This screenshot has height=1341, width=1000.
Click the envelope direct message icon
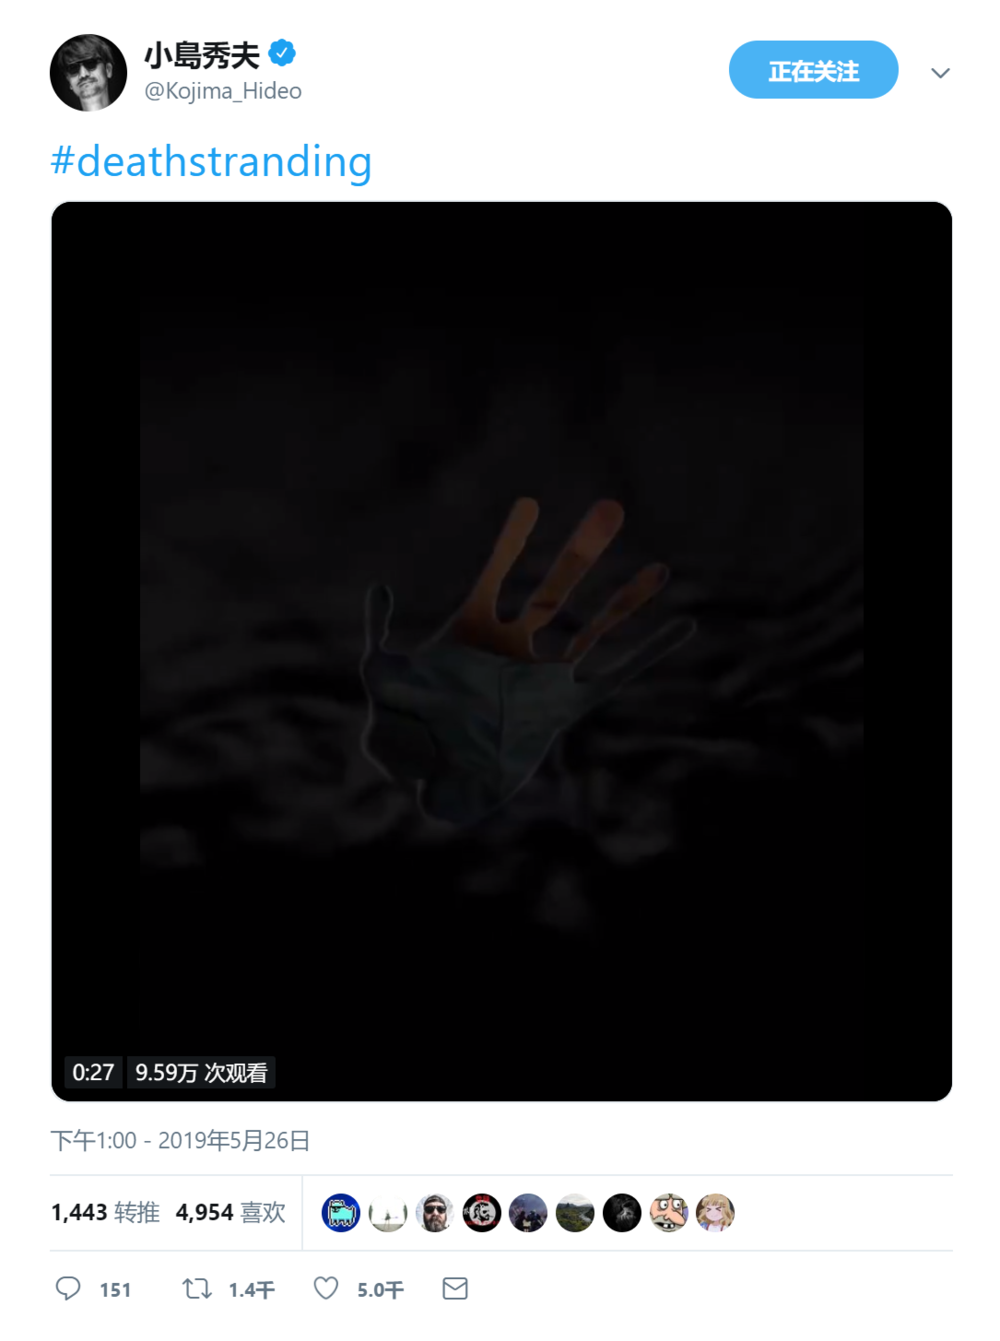point(455,1288)
